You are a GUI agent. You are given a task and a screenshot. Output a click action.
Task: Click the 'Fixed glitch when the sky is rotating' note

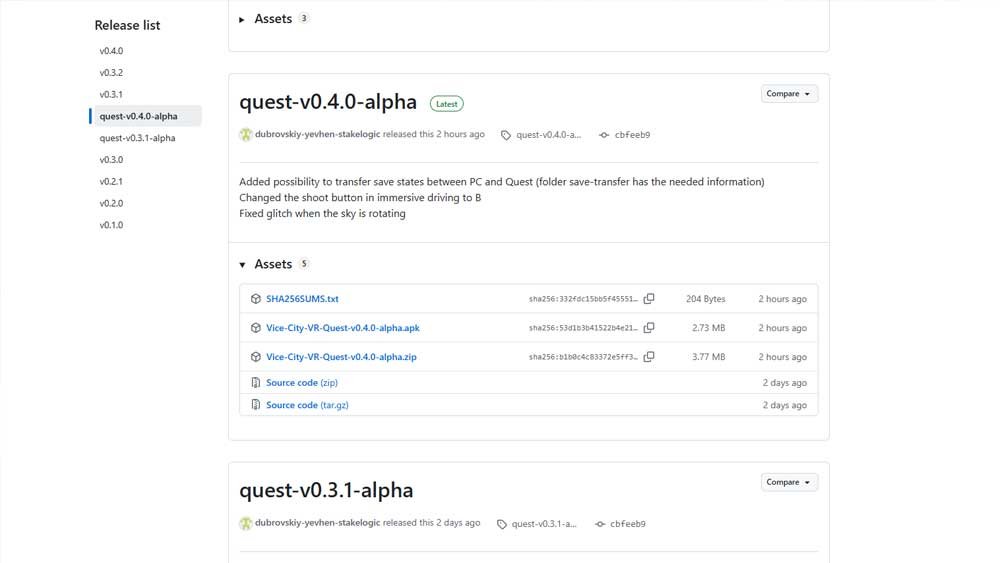click(322, 214)
